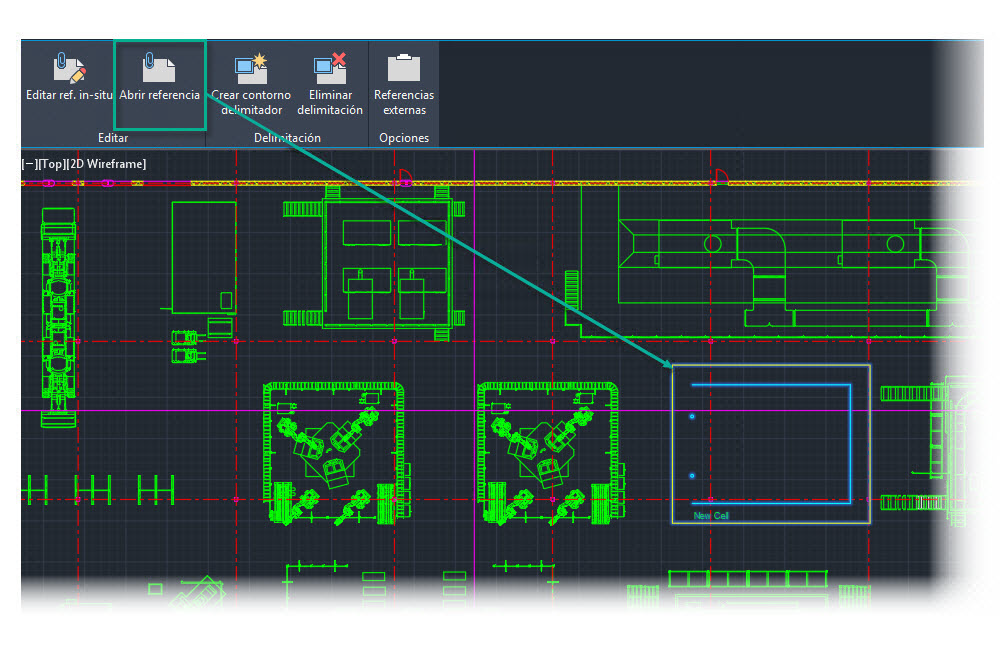Click the New Cell text label
This screenshot has height=651, width=1000.
(x=712, y=516)
